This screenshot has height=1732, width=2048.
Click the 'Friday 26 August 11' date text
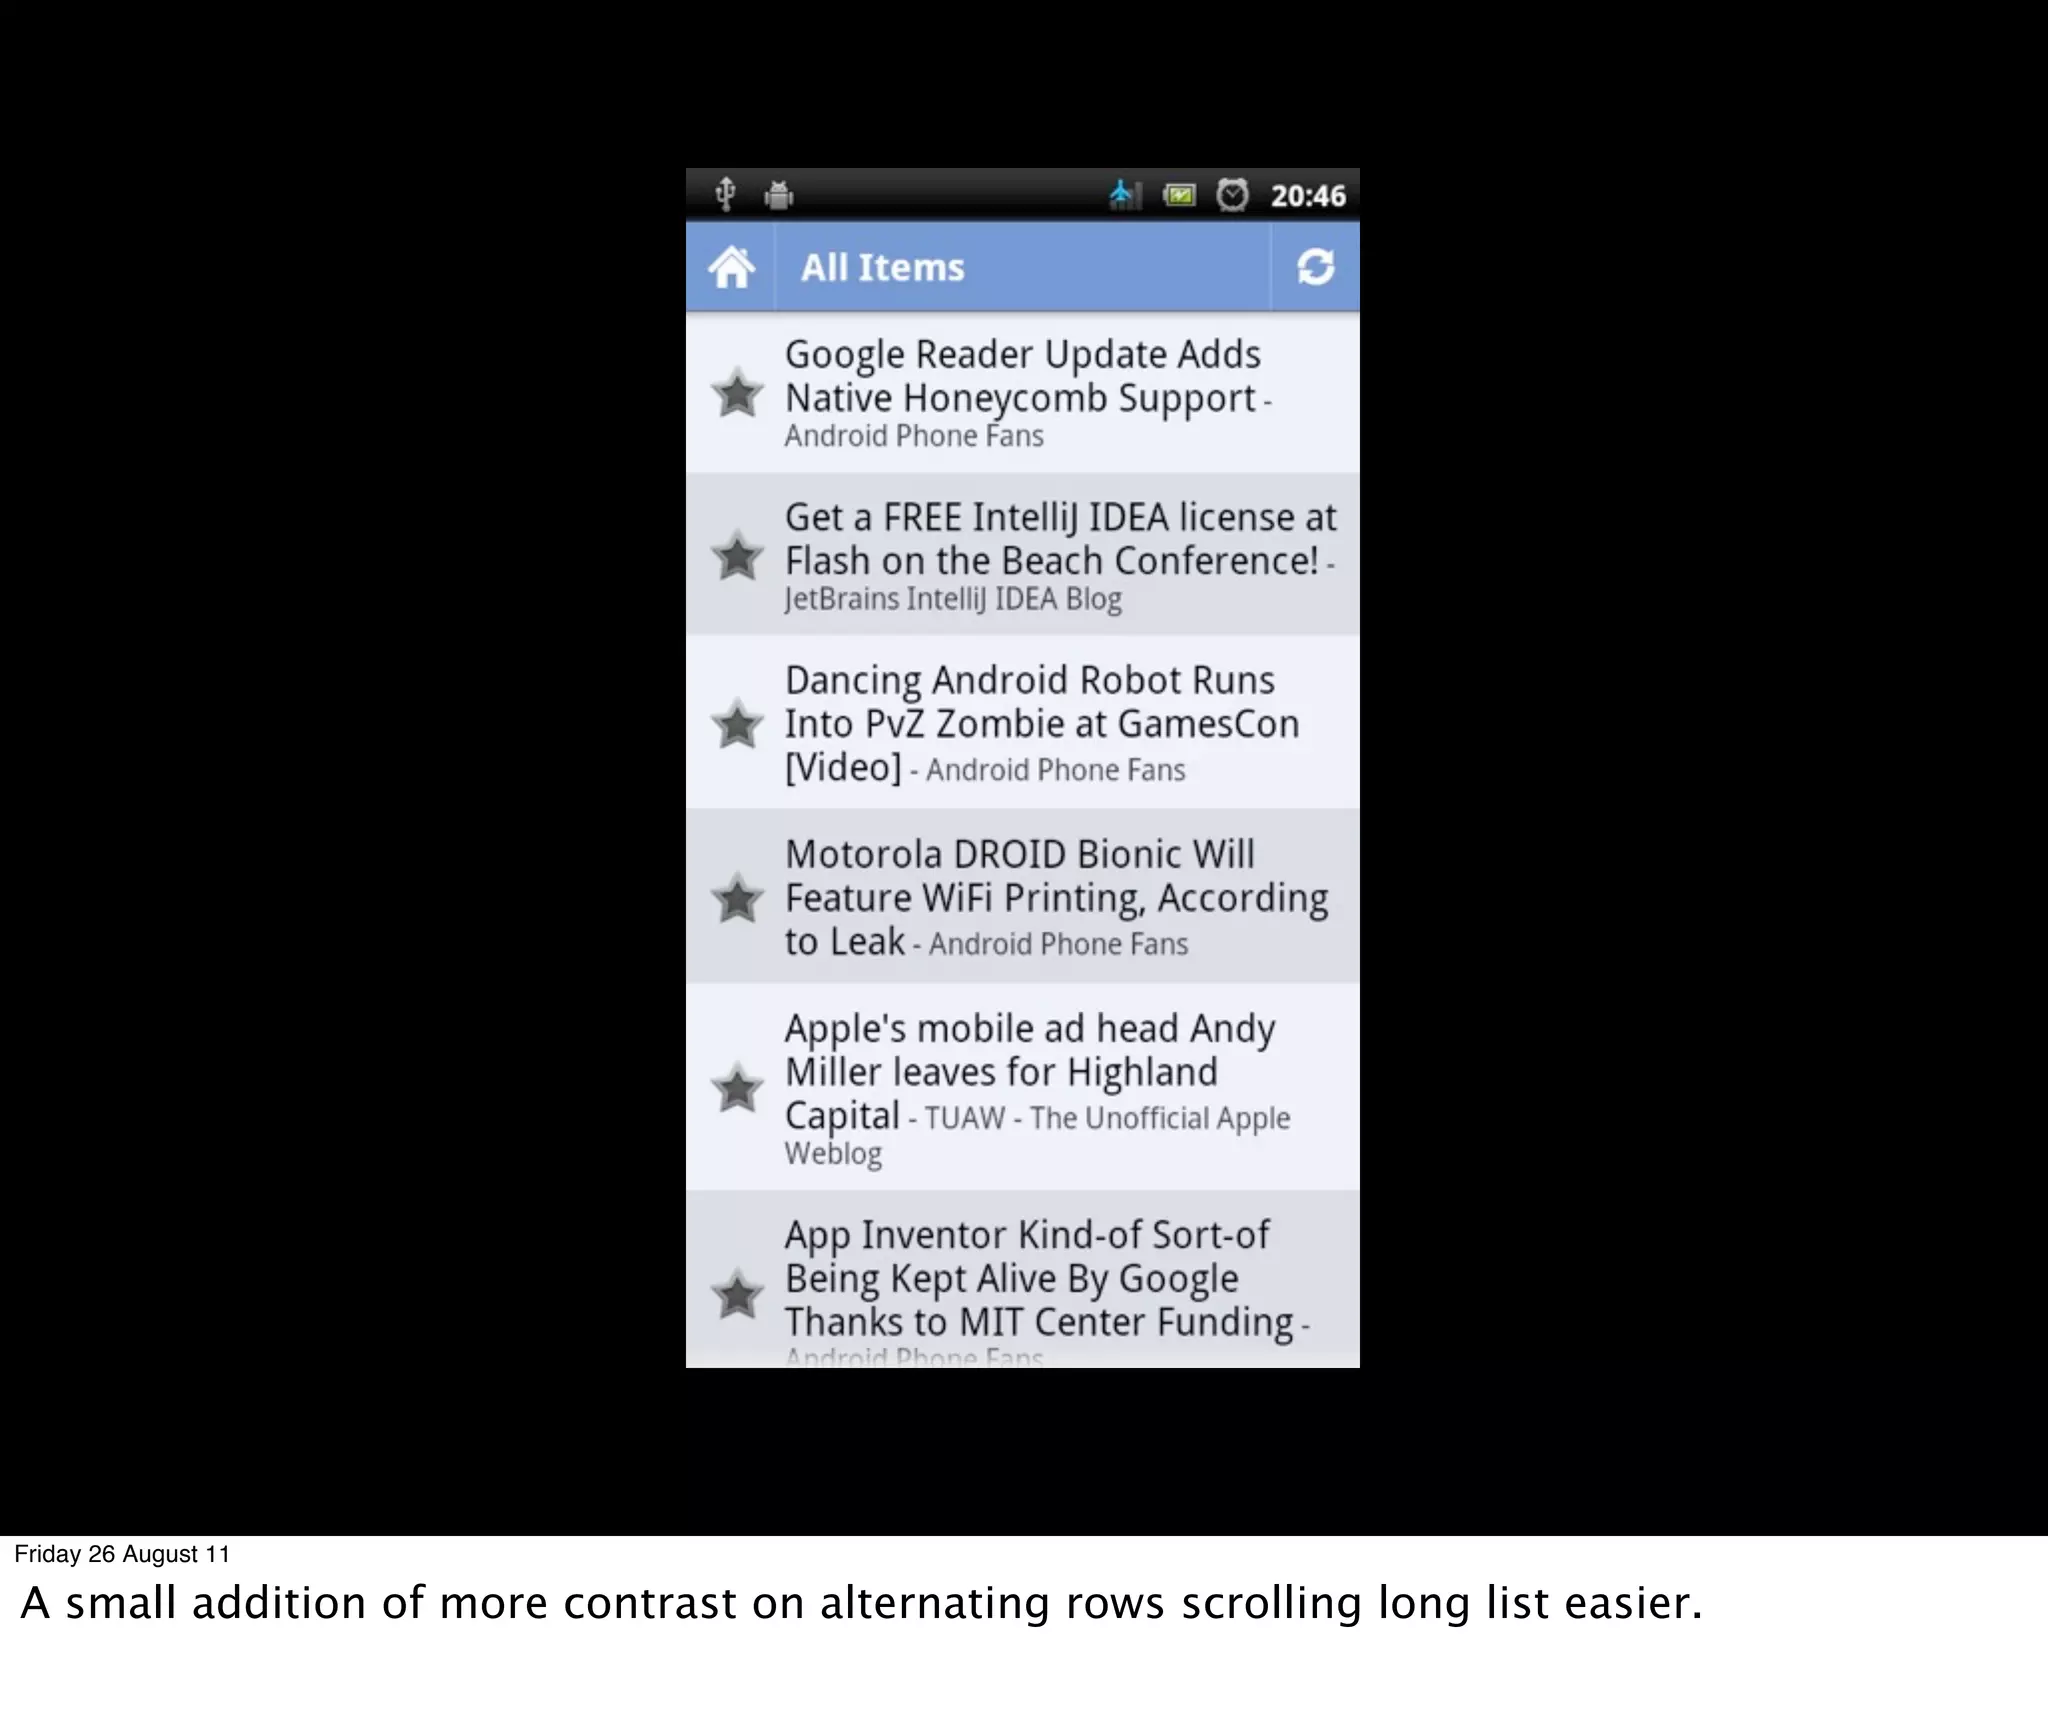[x=122, y=1554]
